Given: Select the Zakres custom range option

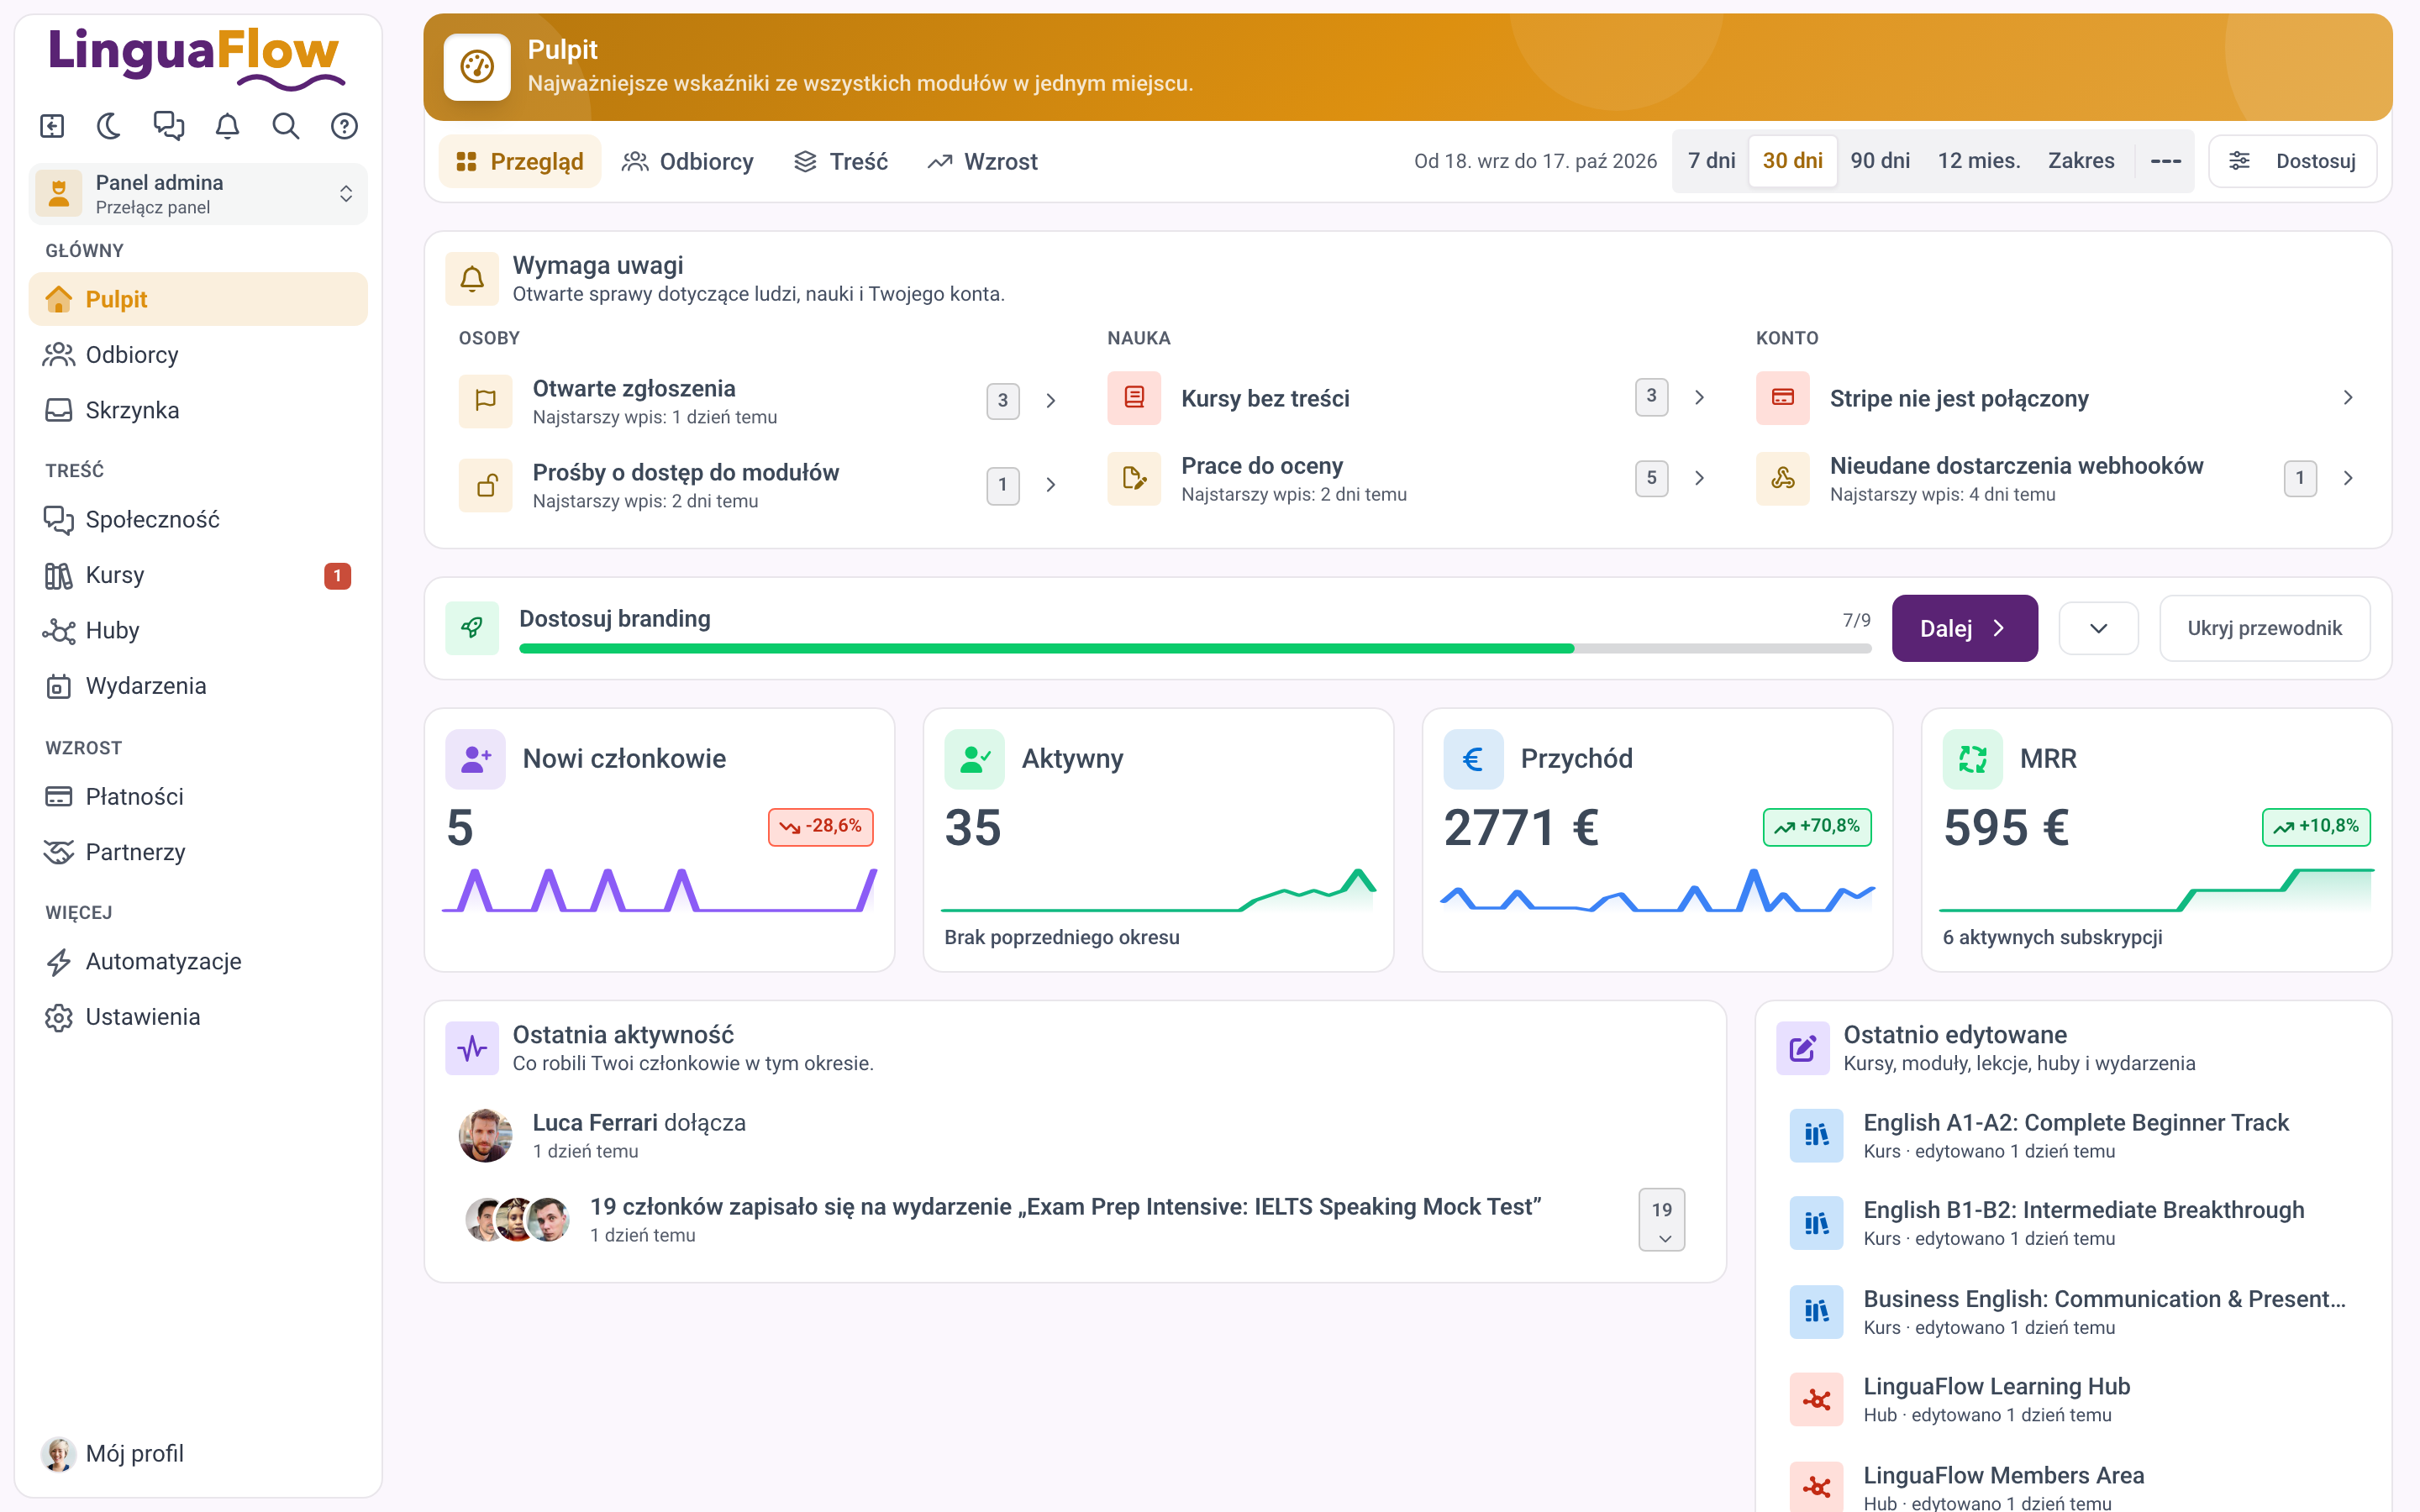Looking at the screenshot, I should pos(2081,161).
